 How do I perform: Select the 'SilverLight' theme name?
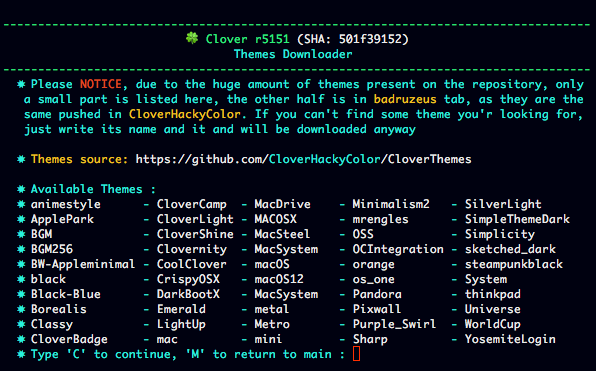point(503,204)
